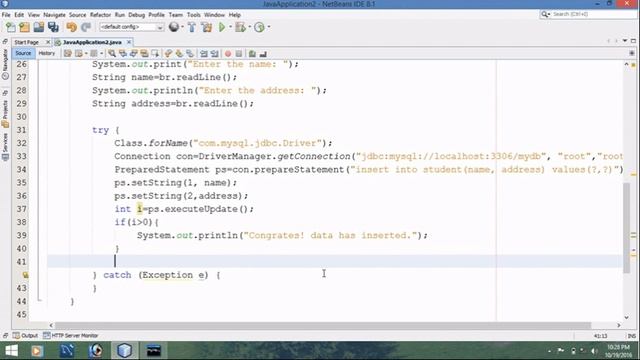Select the JavaApplication2.java tab
Image resolution: width=640 pixels, height=360 pixels.
click(92, 42)
